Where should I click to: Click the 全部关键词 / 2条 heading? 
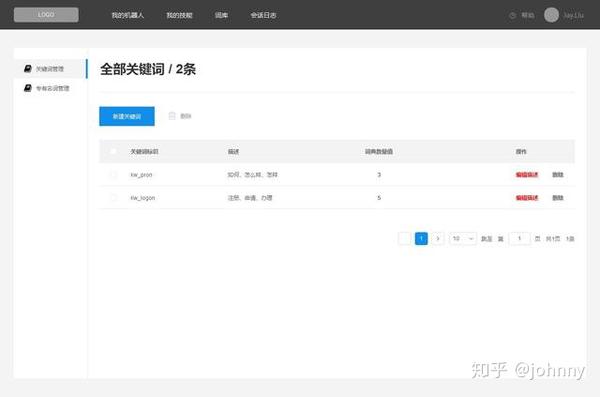coord(148,69)
